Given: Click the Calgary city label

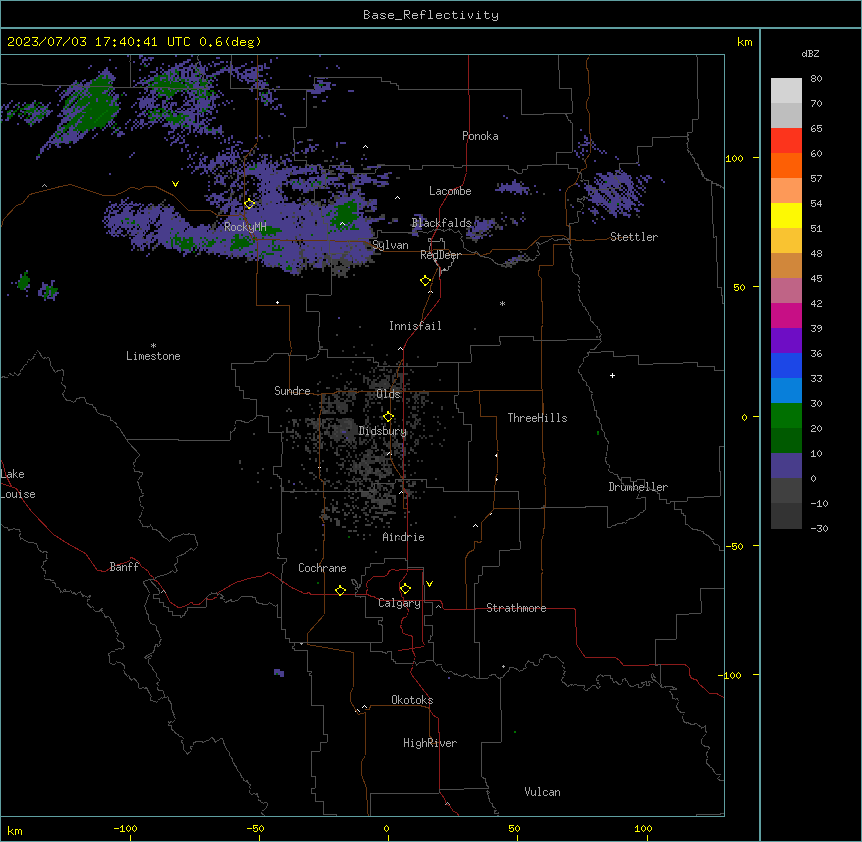Looking at the screenshot, I should coord(400,603).
